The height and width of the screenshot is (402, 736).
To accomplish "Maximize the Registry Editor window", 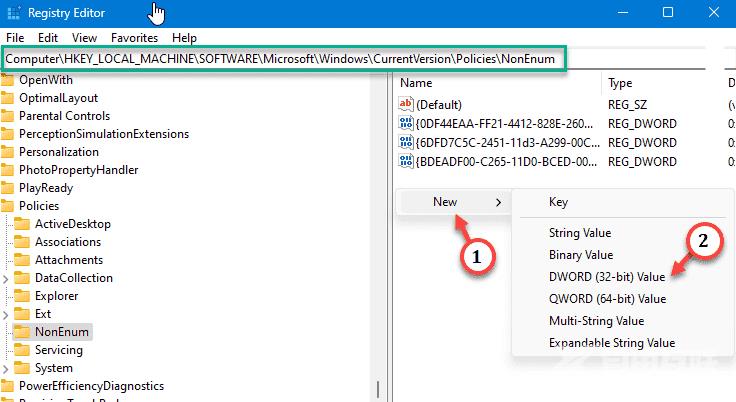I will click(668, 13).
